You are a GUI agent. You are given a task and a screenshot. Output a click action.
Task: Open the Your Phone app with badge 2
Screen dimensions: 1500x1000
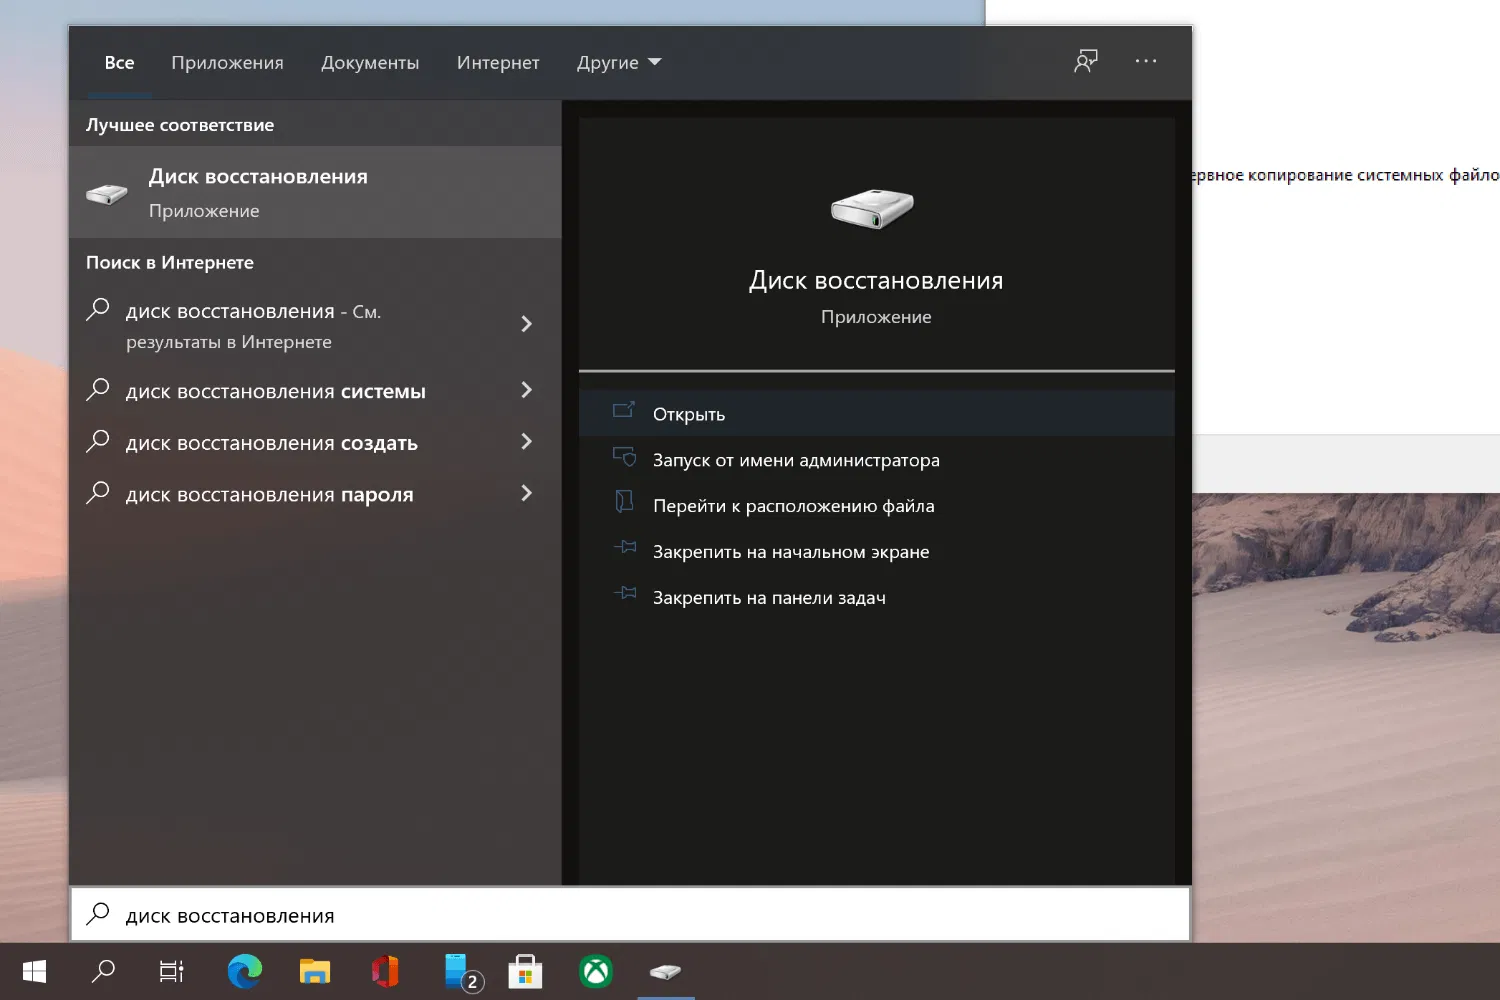462,972
